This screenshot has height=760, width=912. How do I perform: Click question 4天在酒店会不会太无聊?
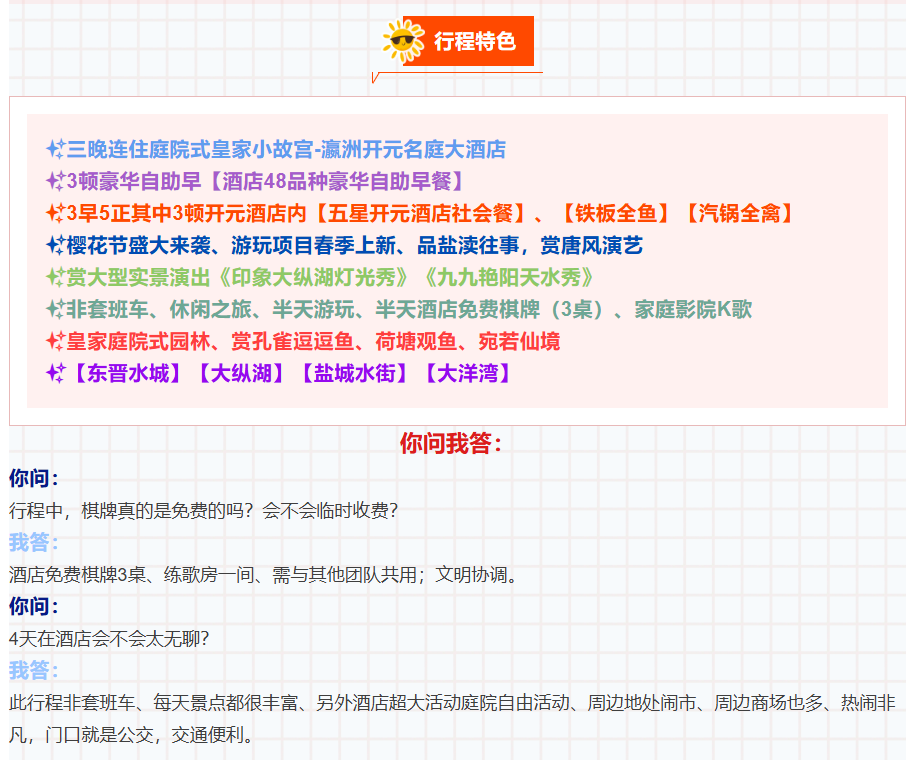(109, 638)
